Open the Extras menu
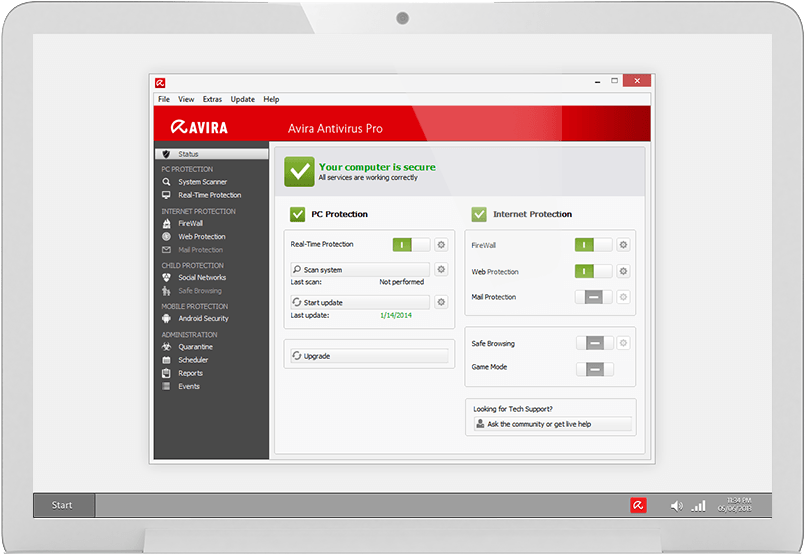The image size is (806, 554). [x=212, y=99]
